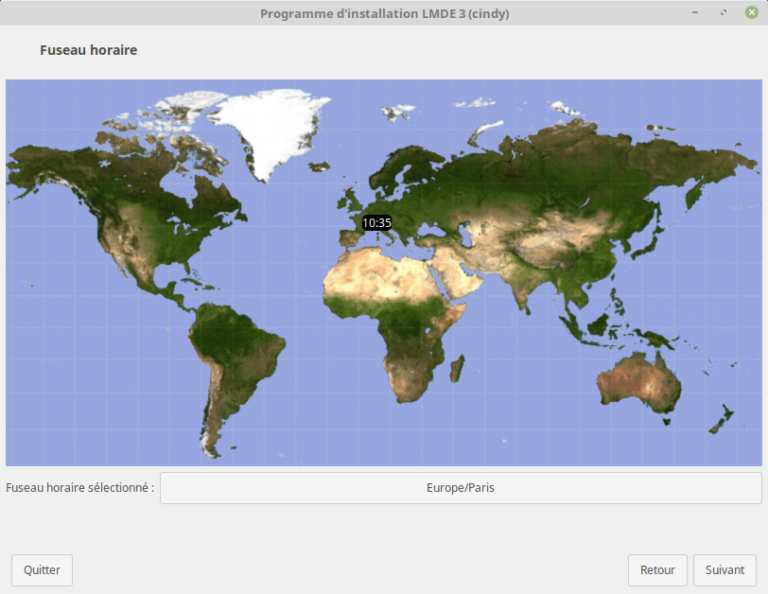The height and width of the screenshot is (594, 768).
Task: Pick Australia on the world map
Action: (x=638, y=380)
